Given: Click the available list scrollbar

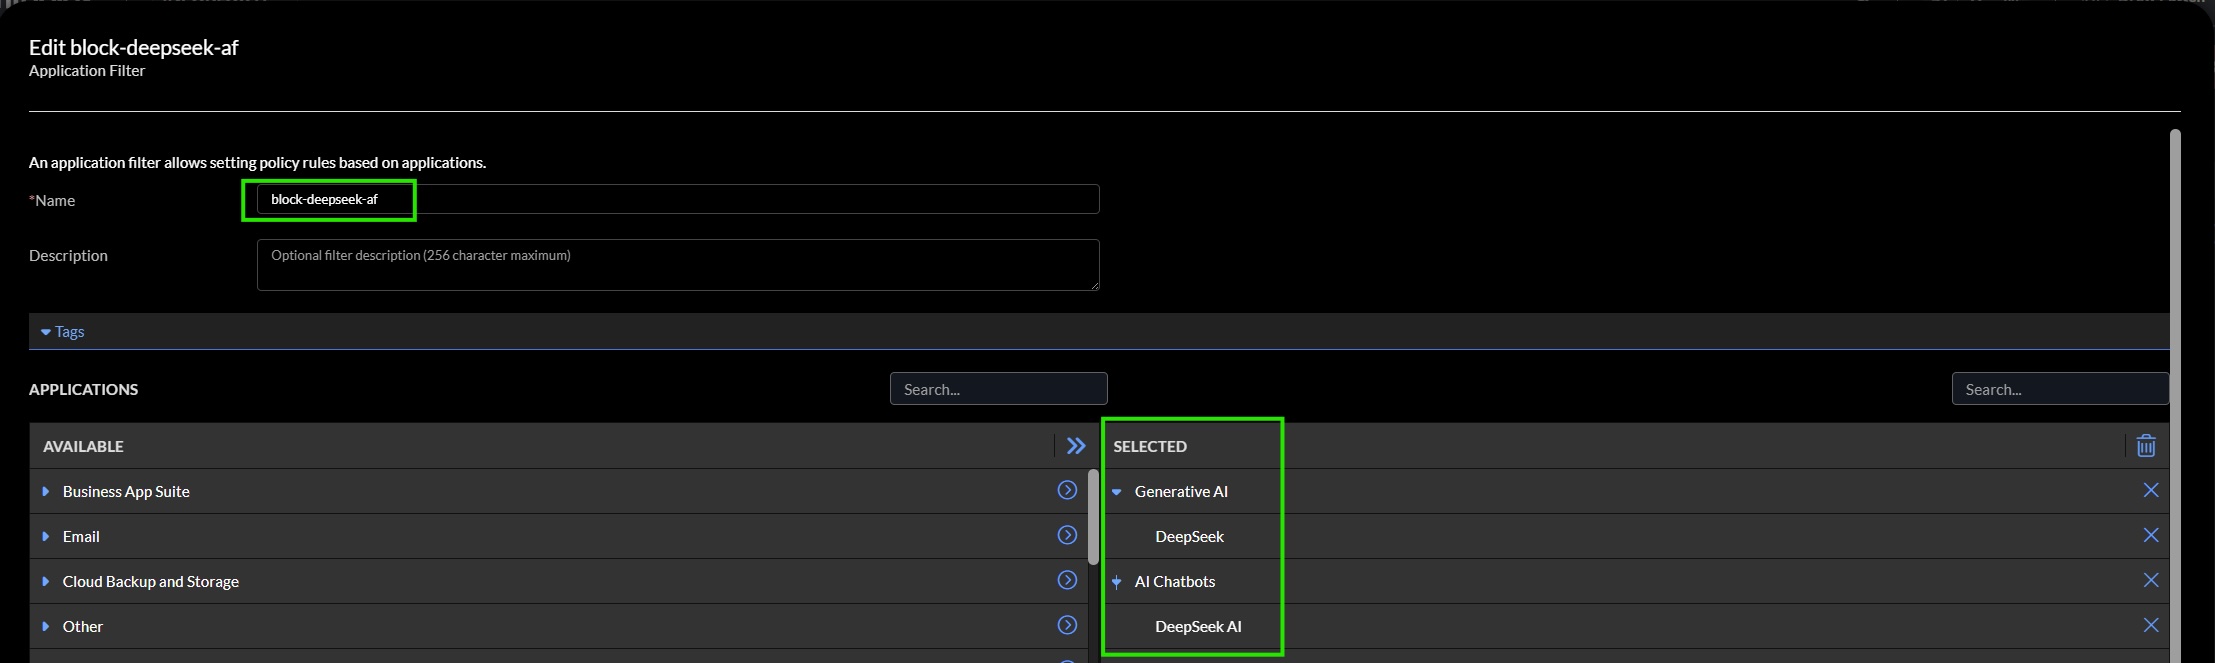Looking at the screenshot, I should (1093, 516).
